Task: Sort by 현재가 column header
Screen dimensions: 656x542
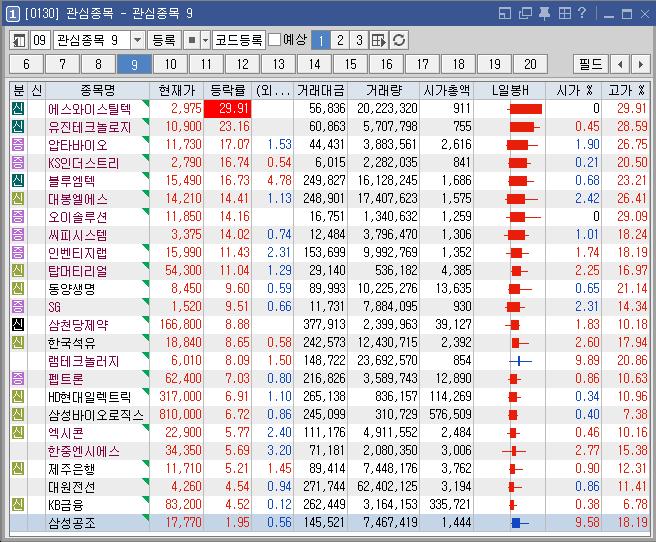Action: (x=177, y=90)
